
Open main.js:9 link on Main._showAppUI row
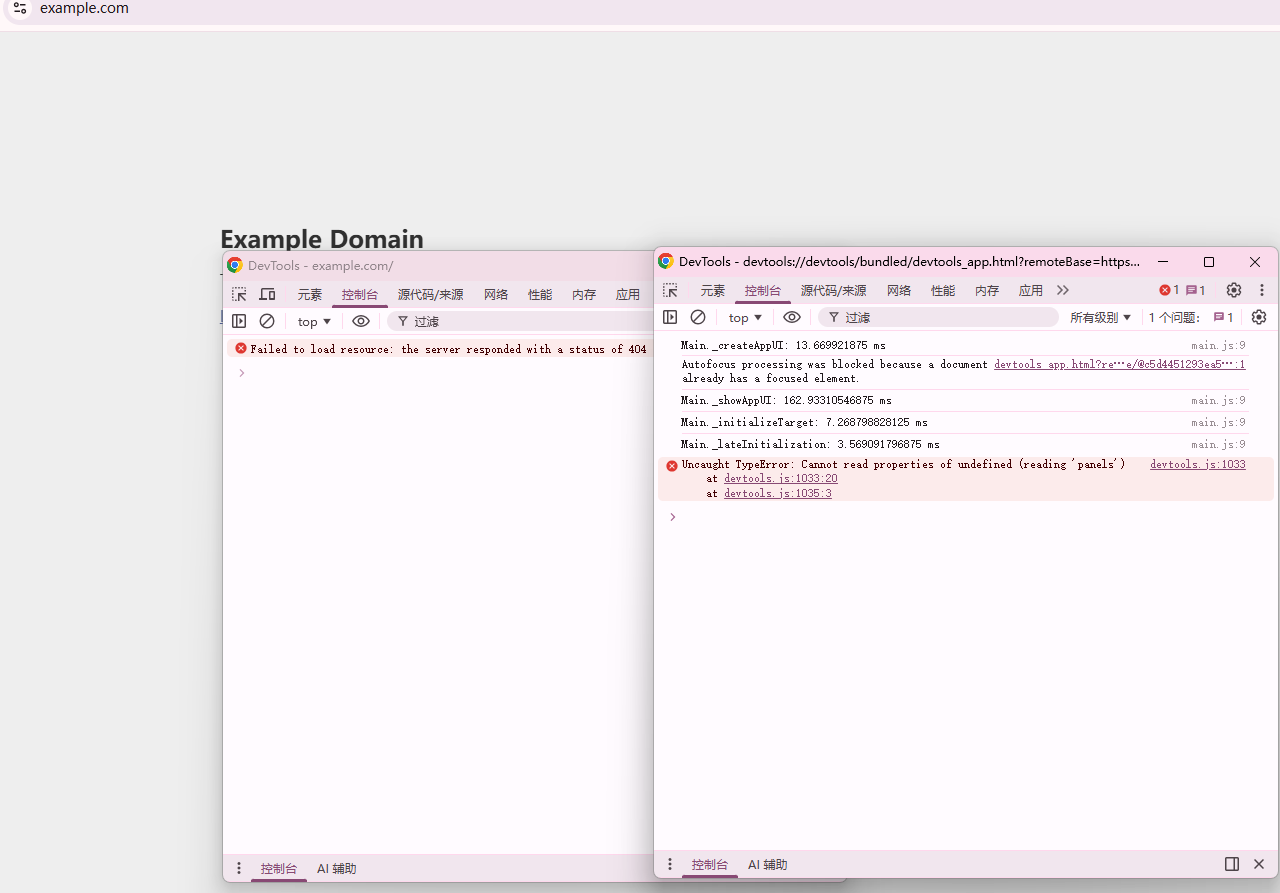pyautogui.click(x=1218, y=400)
